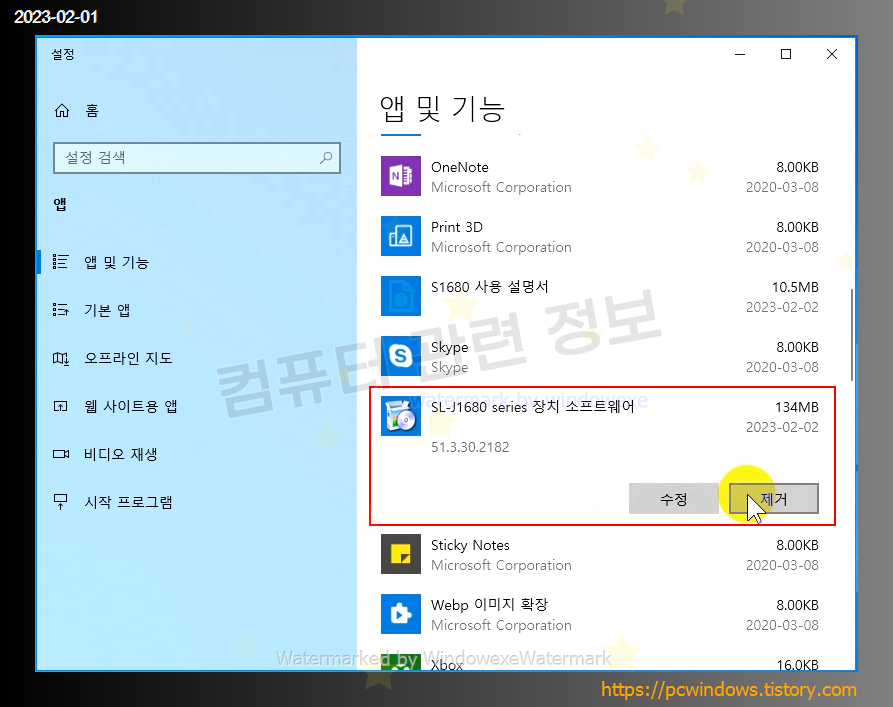Click the 10.5MB size value
The image size is (893, 707).
pos(795,287)
